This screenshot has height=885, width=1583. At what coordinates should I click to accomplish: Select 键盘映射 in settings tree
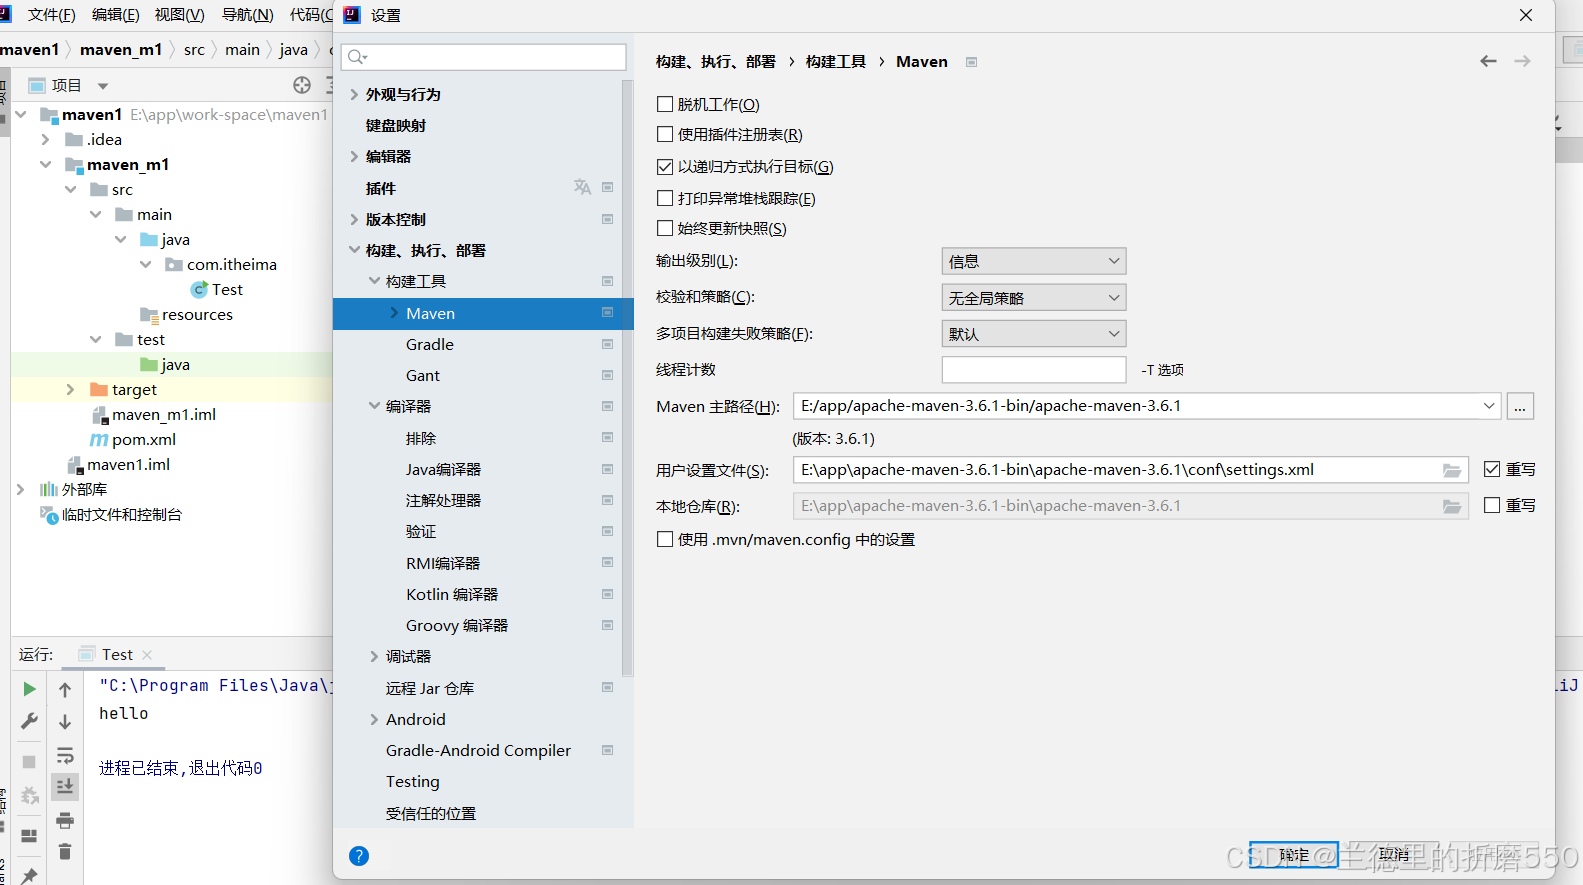[396, 125]
